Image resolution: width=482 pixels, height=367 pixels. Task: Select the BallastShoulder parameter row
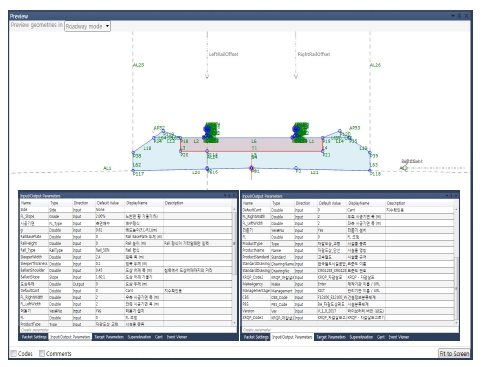126,270
